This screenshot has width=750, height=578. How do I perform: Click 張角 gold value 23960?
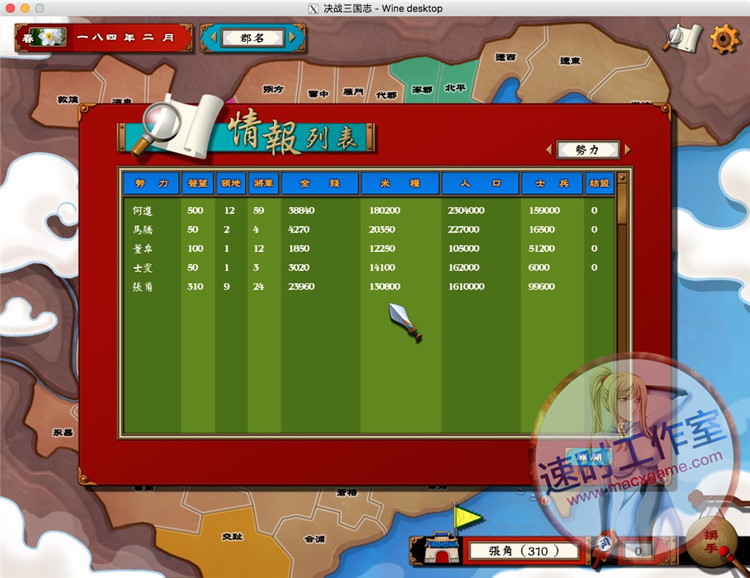pos(301,287)
